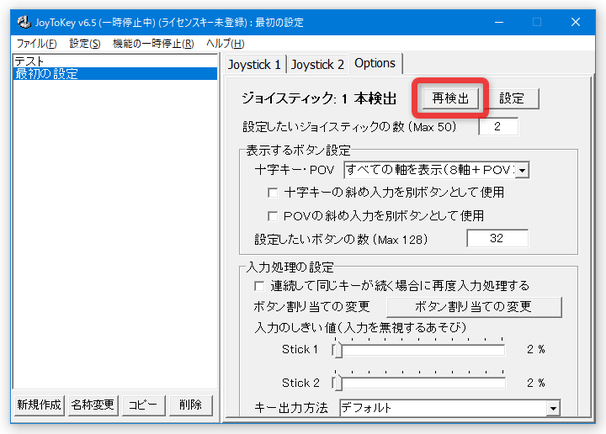Open the ファイル(F) menu

[37, 44]
